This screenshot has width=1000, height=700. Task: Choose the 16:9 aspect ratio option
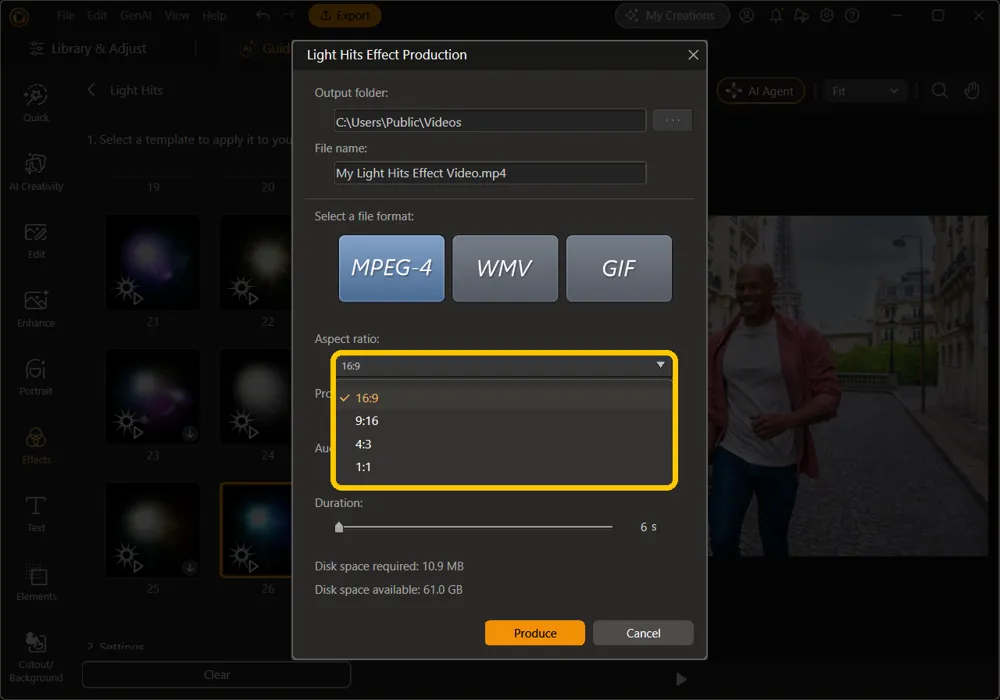tap(504, 398)
